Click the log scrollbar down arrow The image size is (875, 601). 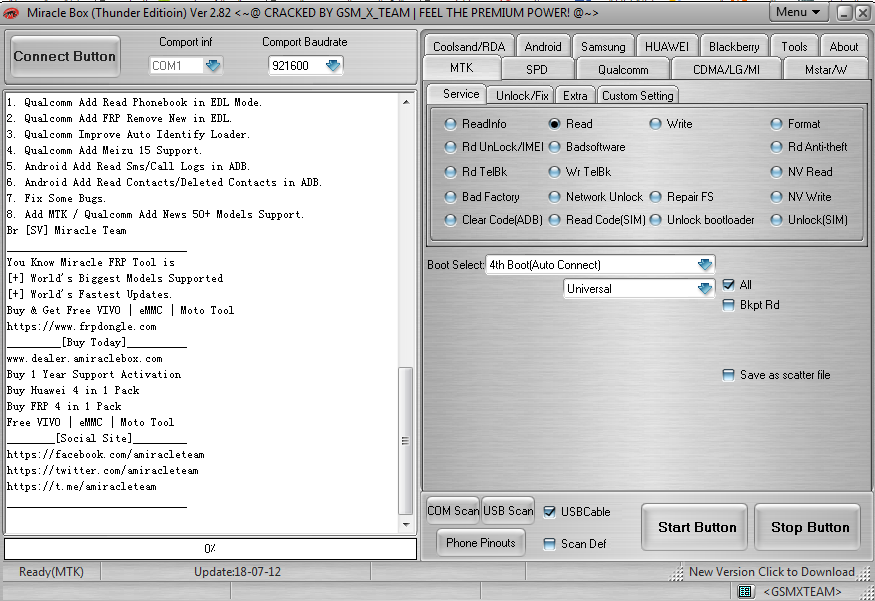(x=406, y=525)
